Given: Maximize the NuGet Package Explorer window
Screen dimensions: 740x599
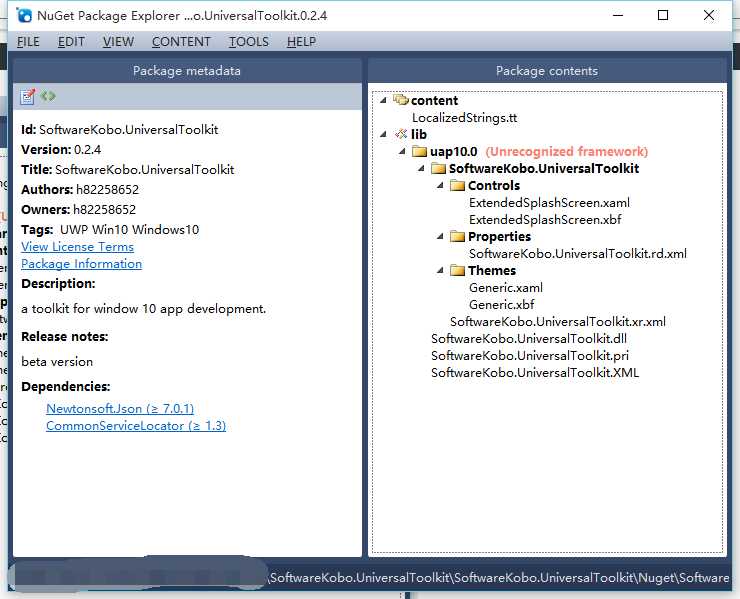Looking at the screenshot, I should coord(663,15).
